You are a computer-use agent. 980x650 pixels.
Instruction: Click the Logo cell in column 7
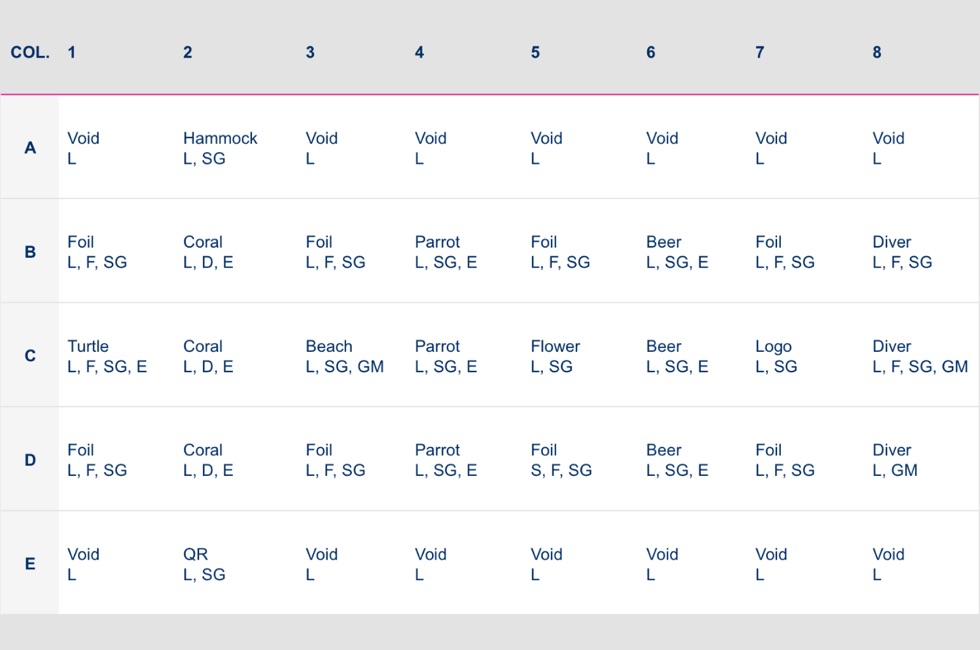click(x=776, y=356)
